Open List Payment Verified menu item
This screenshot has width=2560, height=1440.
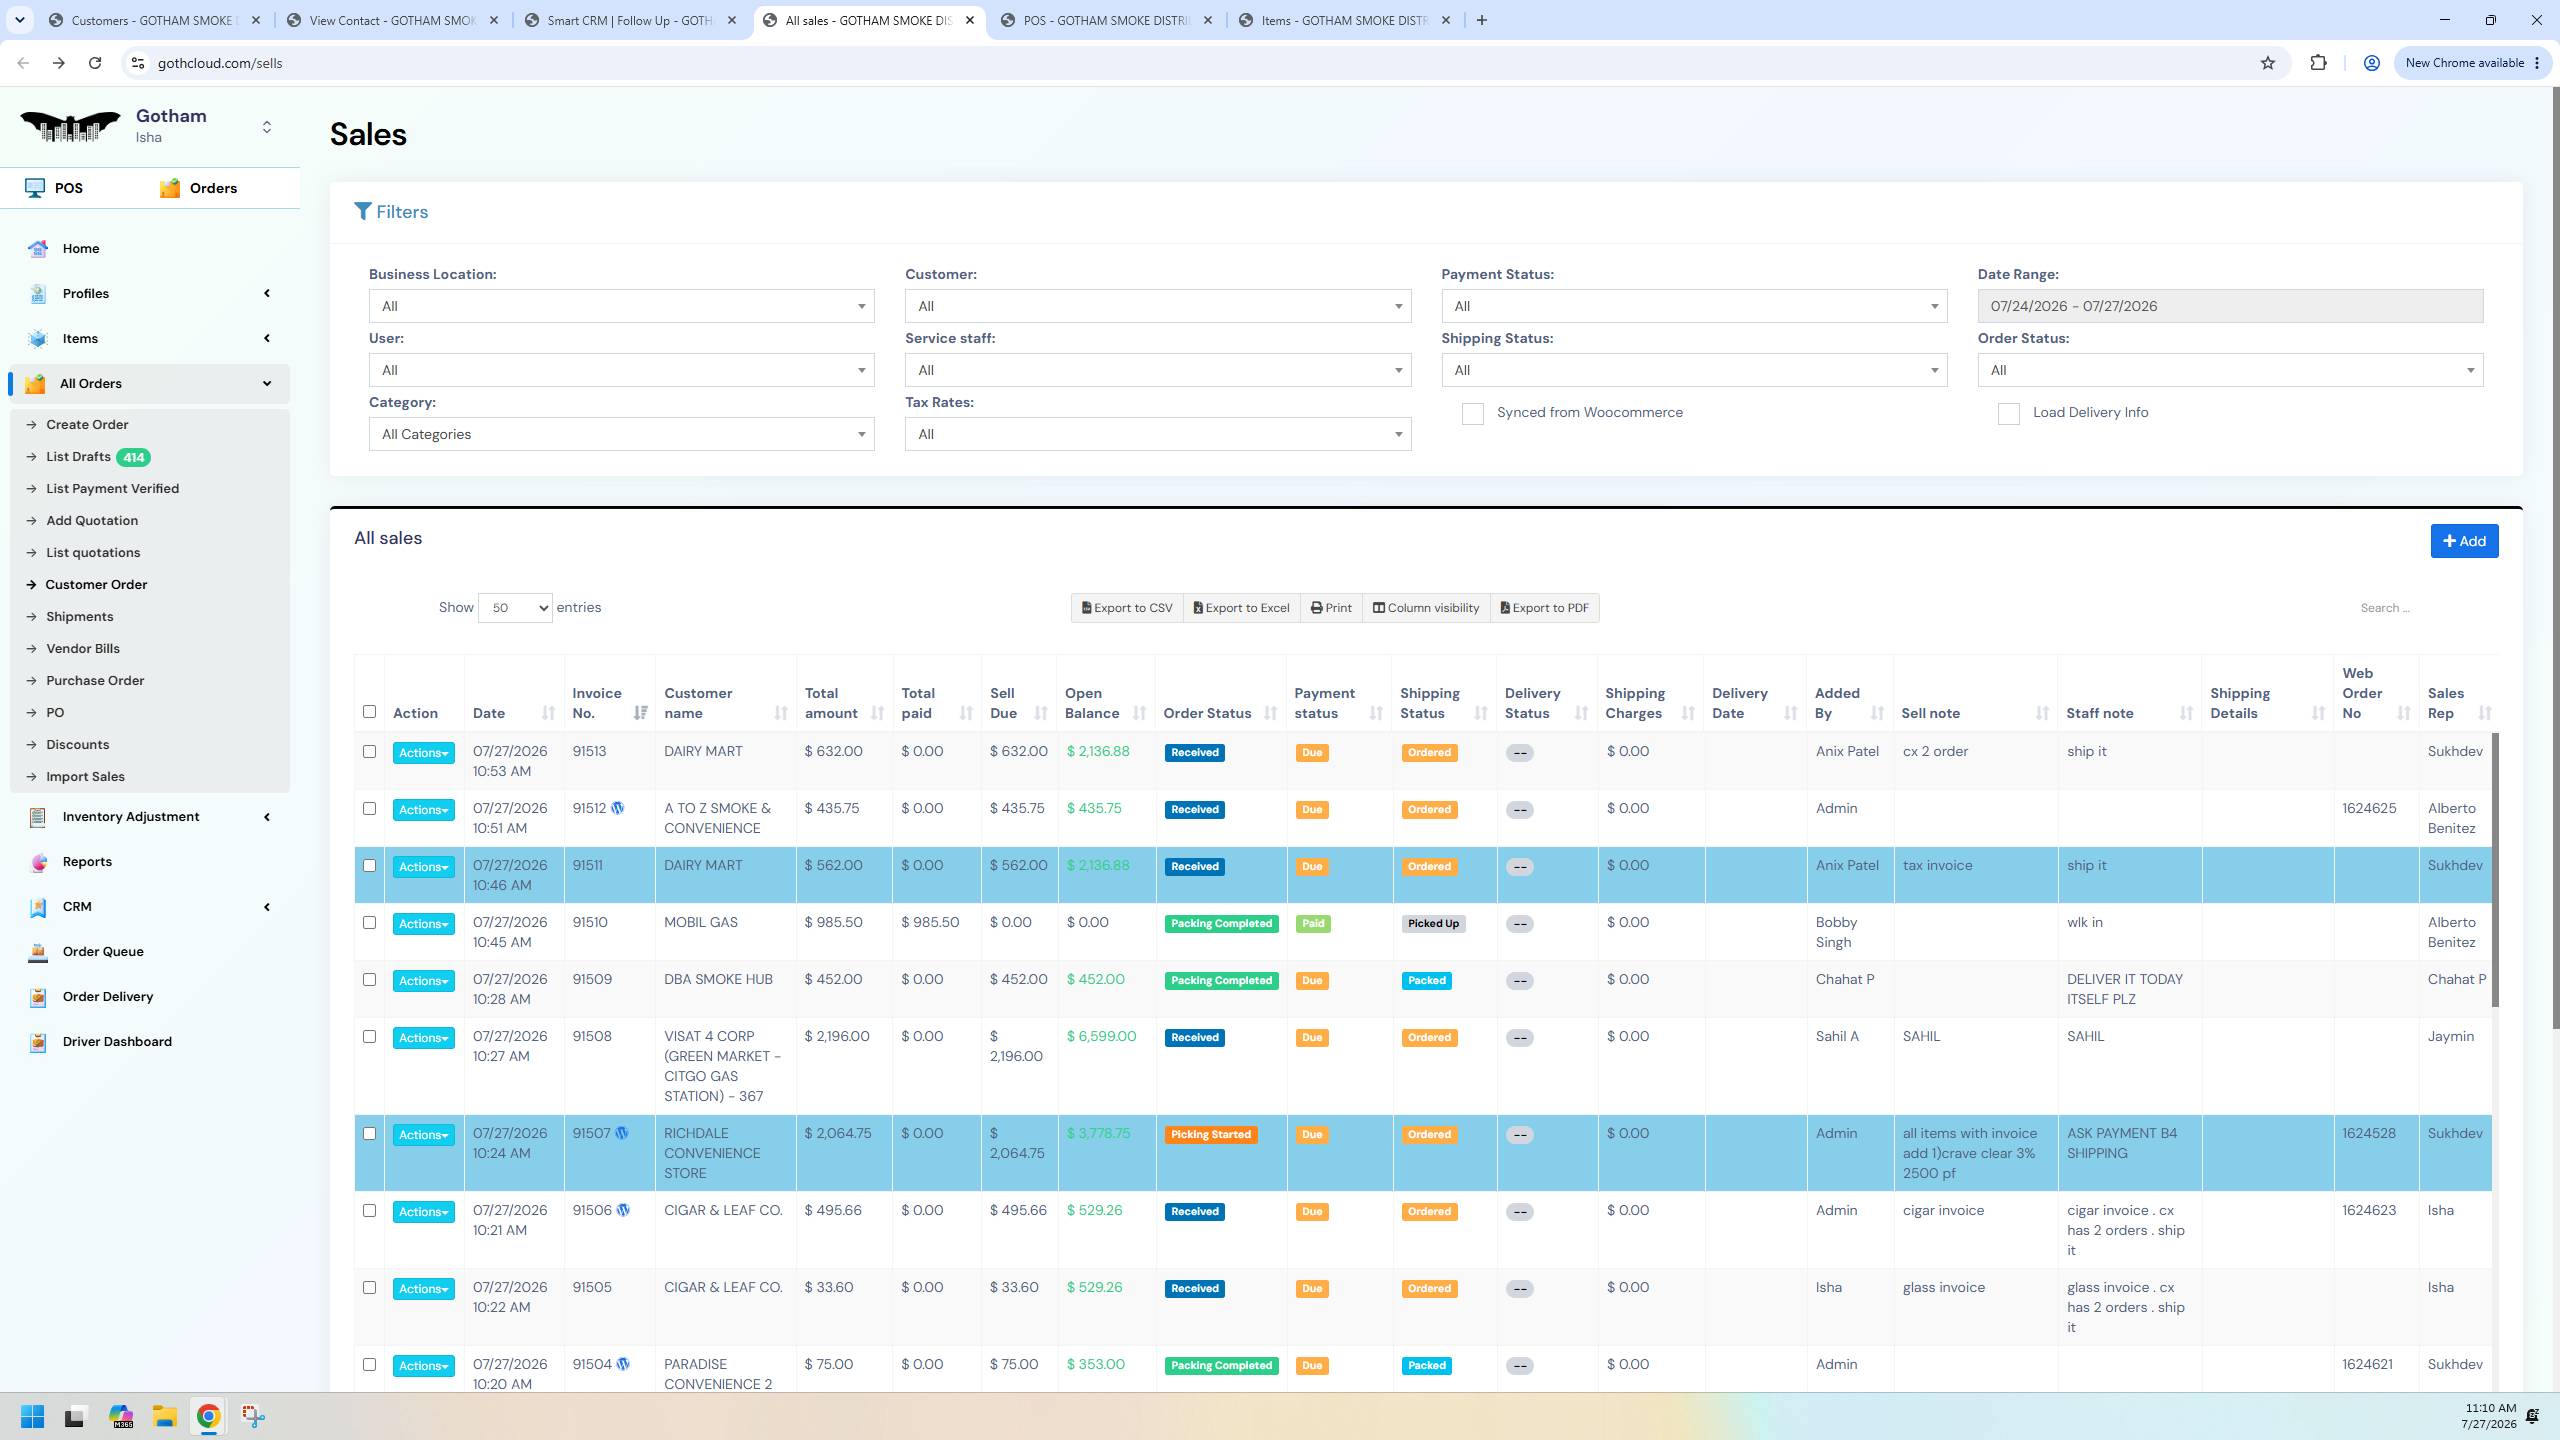[x=112, y=489]
